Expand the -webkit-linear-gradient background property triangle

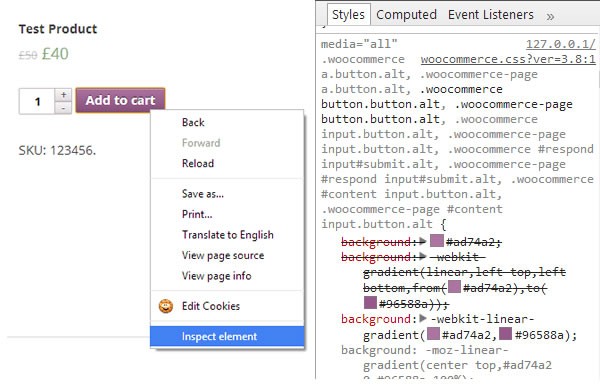point(422,318)
